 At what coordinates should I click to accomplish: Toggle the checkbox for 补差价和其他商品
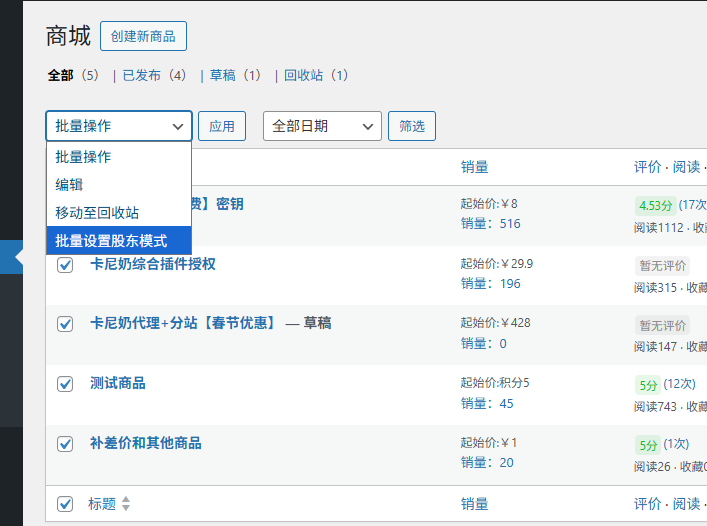(65, 444)
